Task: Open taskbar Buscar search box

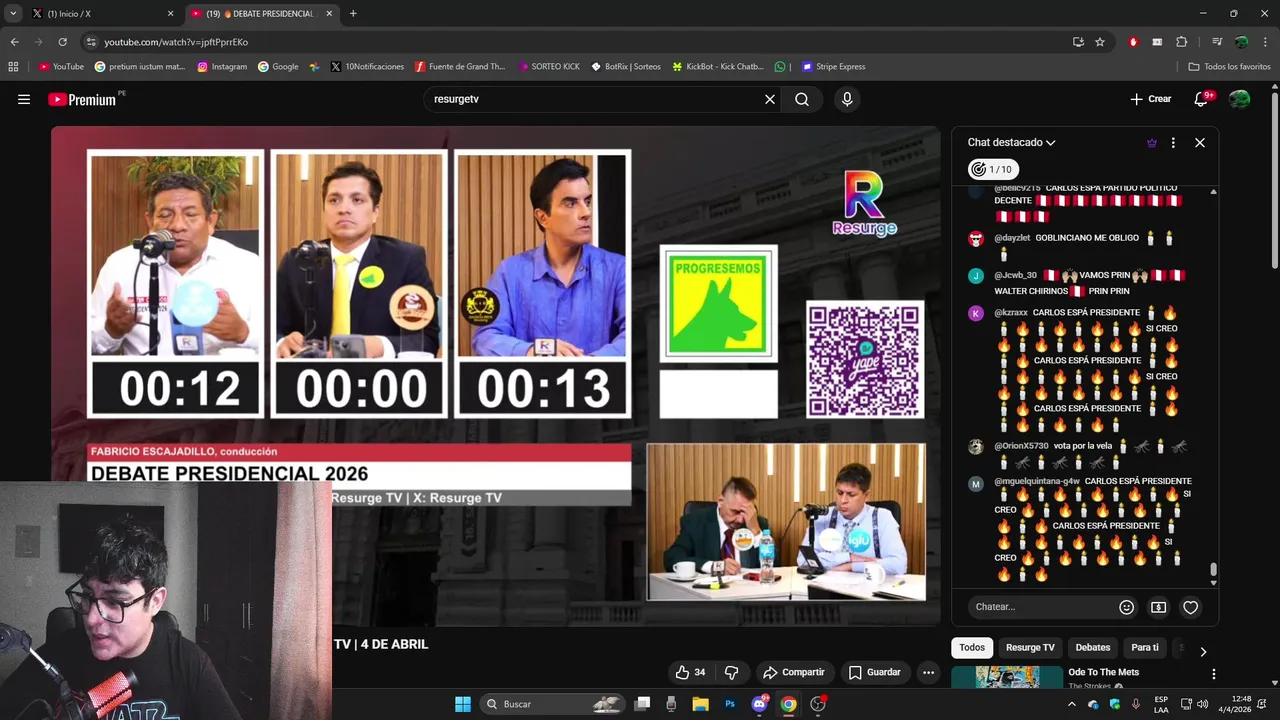Action: point(552,704)
